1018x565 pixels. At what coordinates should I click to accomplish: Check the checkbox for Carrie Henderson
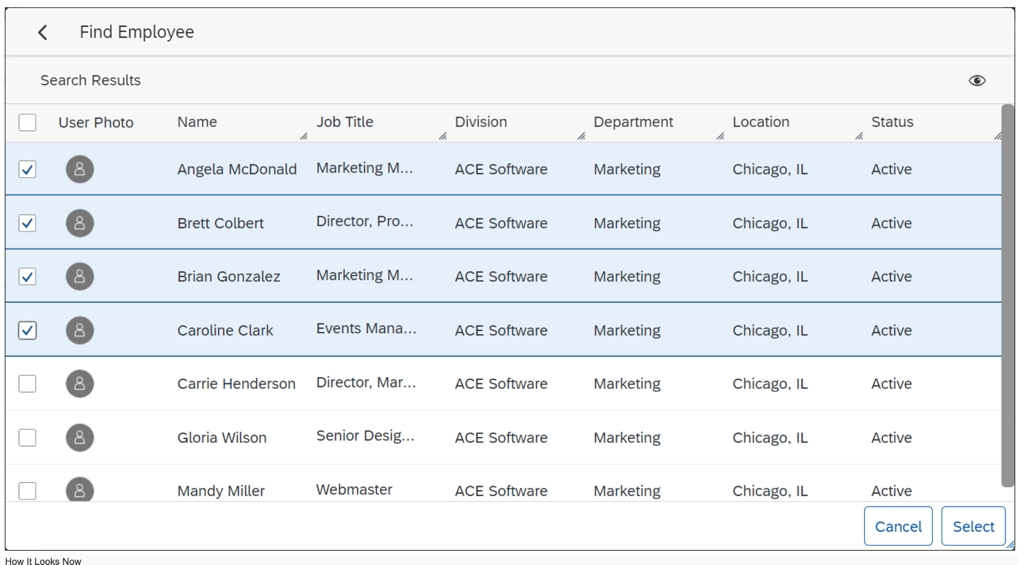[x=28, y=383]
